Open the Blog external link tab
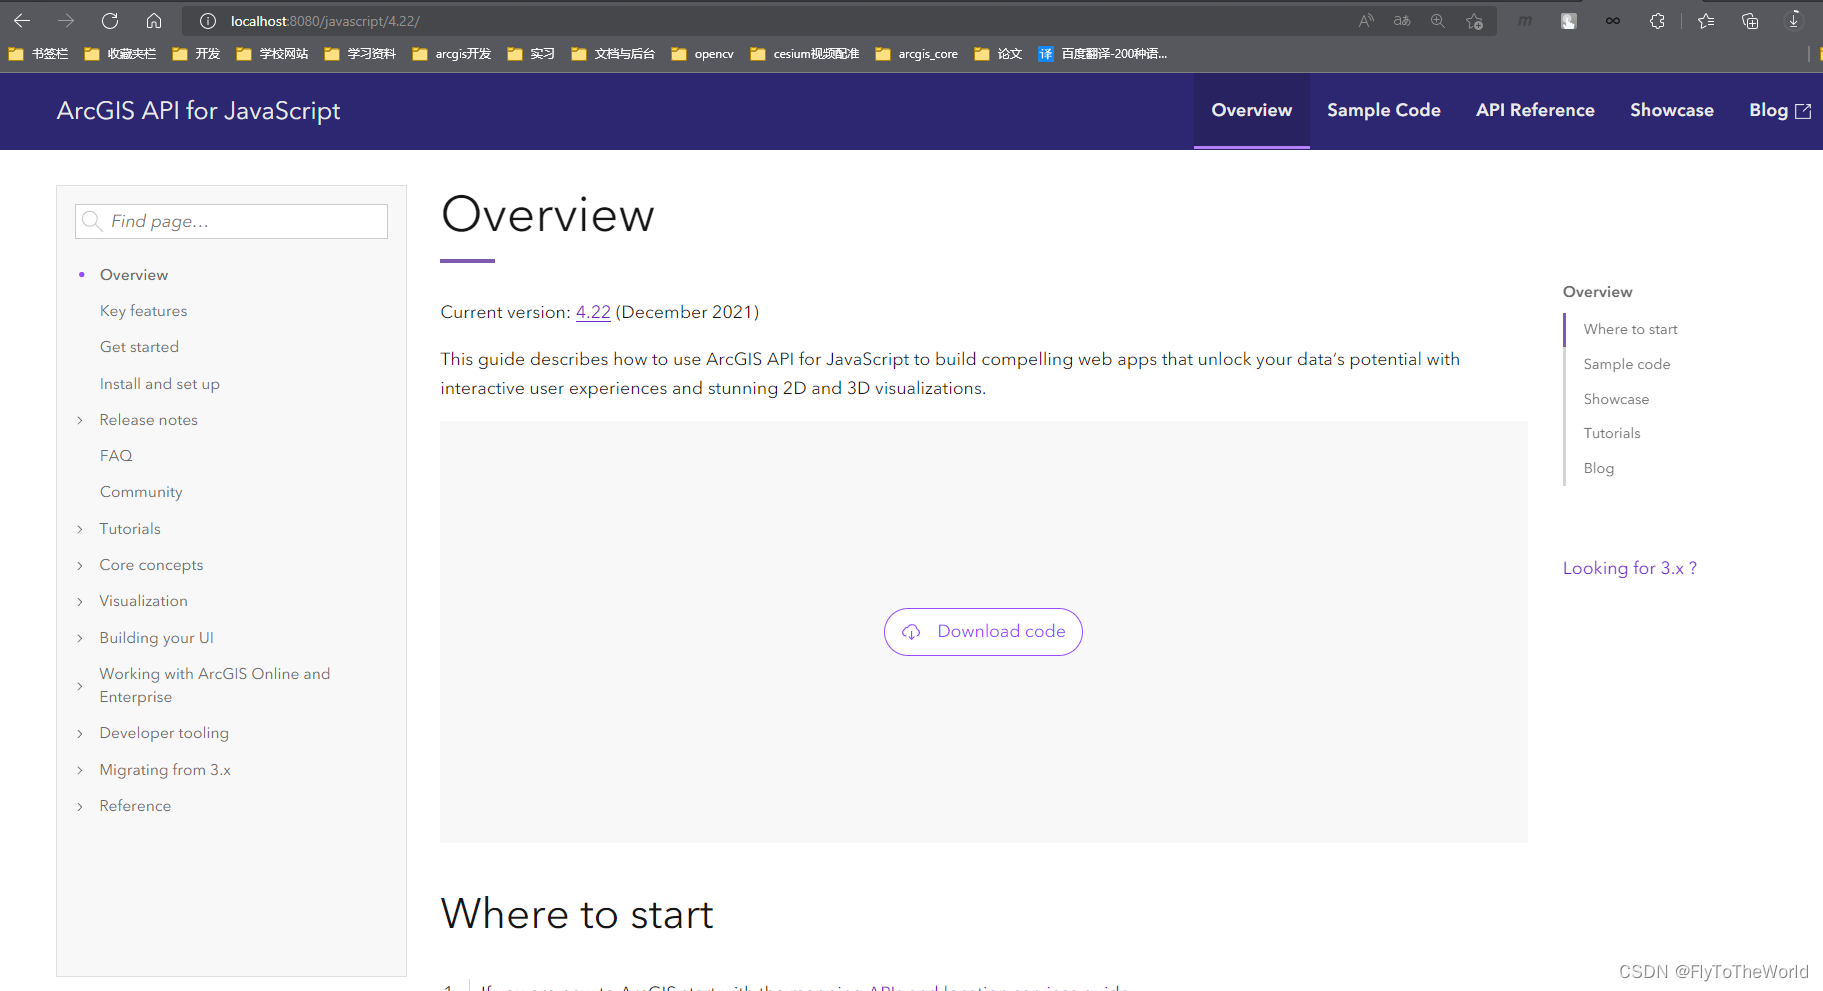Image resolution: width=1823 pixels, height=991 pixels. click(1779, 110)
